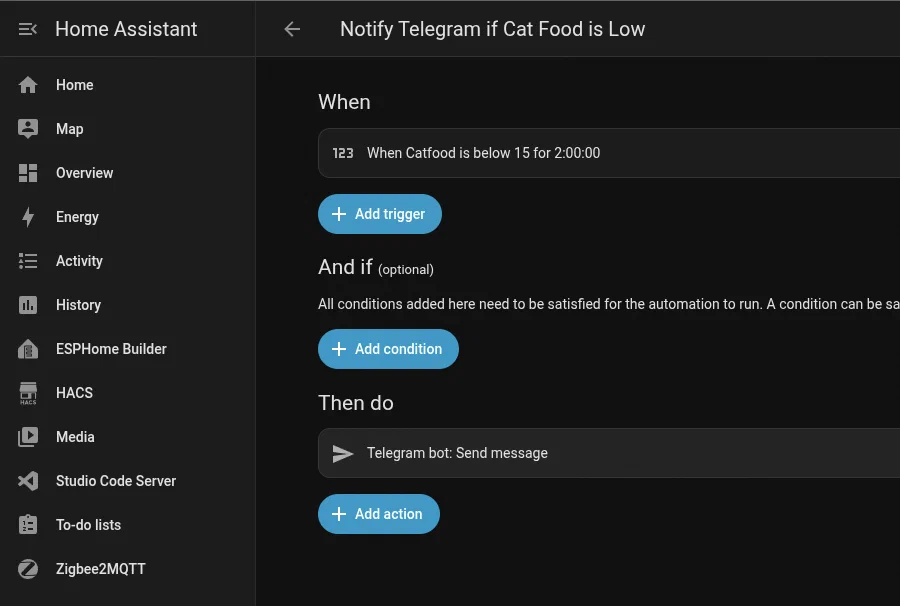This screenshot has width=900, height=606.
Task: Click the back arrow in the header
Action: 292,29
